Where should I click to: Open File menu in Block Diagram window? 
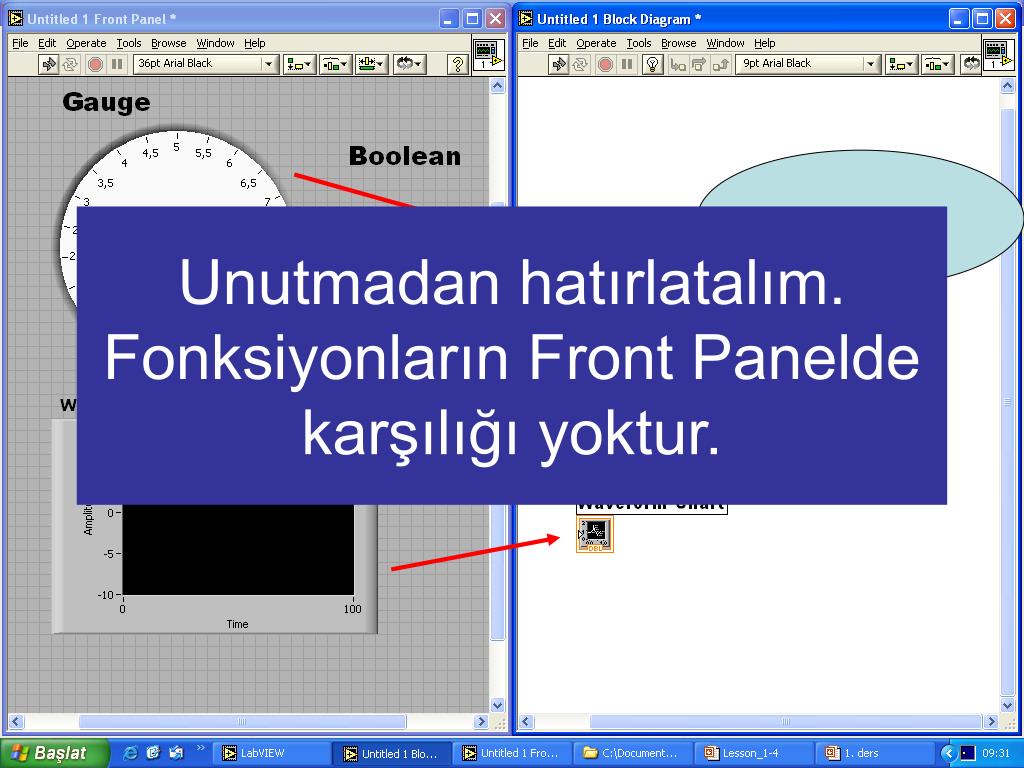point(530,43)
